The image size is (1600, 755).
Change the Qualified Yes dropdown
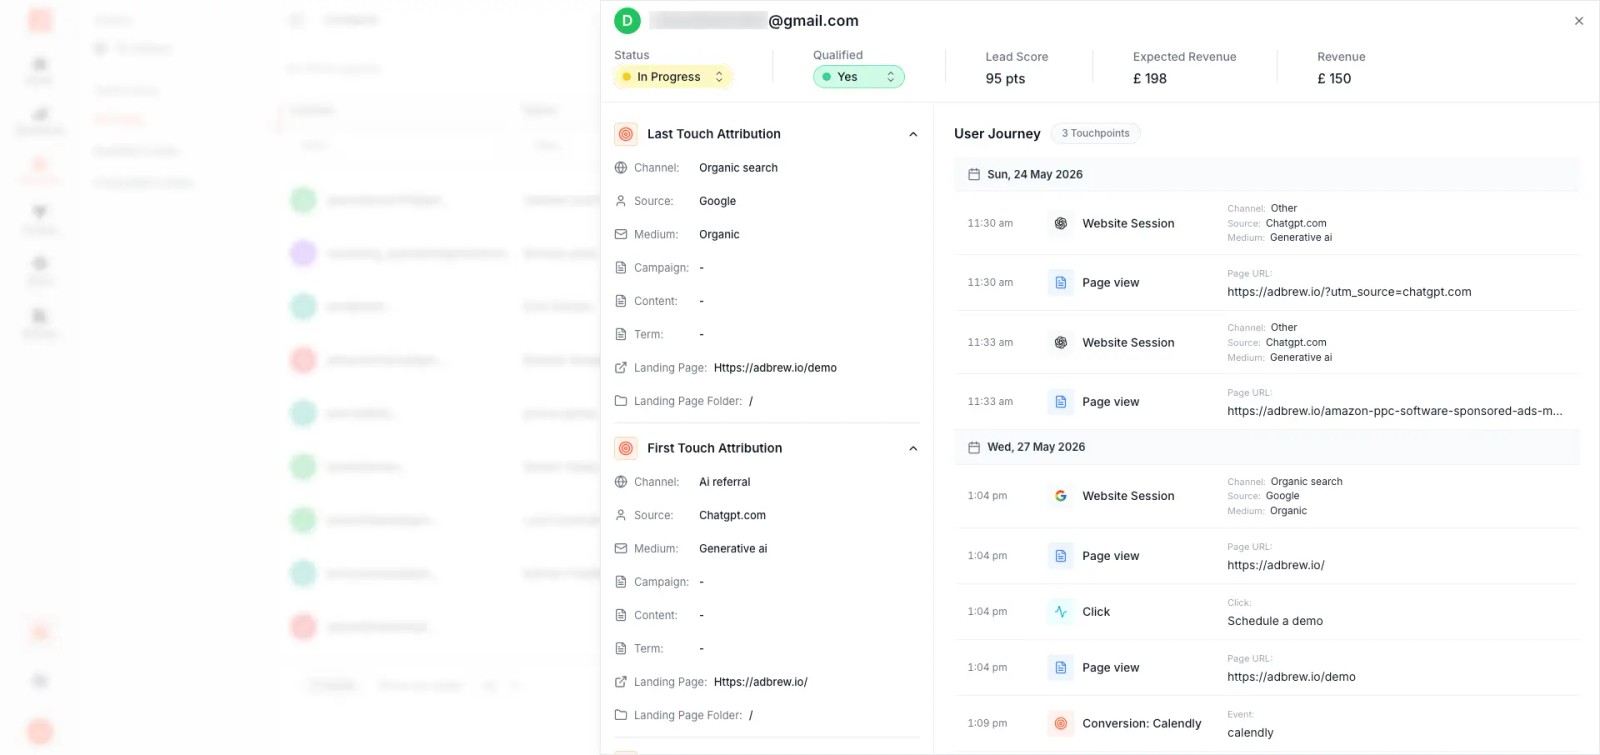pos(859,77)
